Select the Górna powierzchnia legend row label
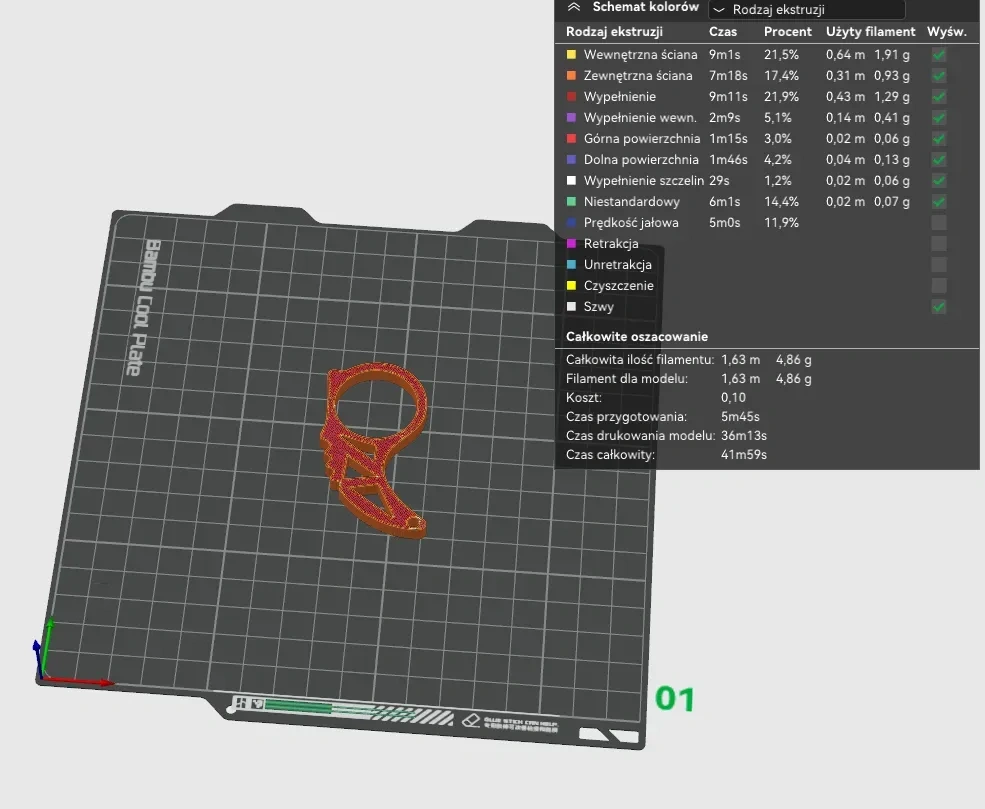 641,139
